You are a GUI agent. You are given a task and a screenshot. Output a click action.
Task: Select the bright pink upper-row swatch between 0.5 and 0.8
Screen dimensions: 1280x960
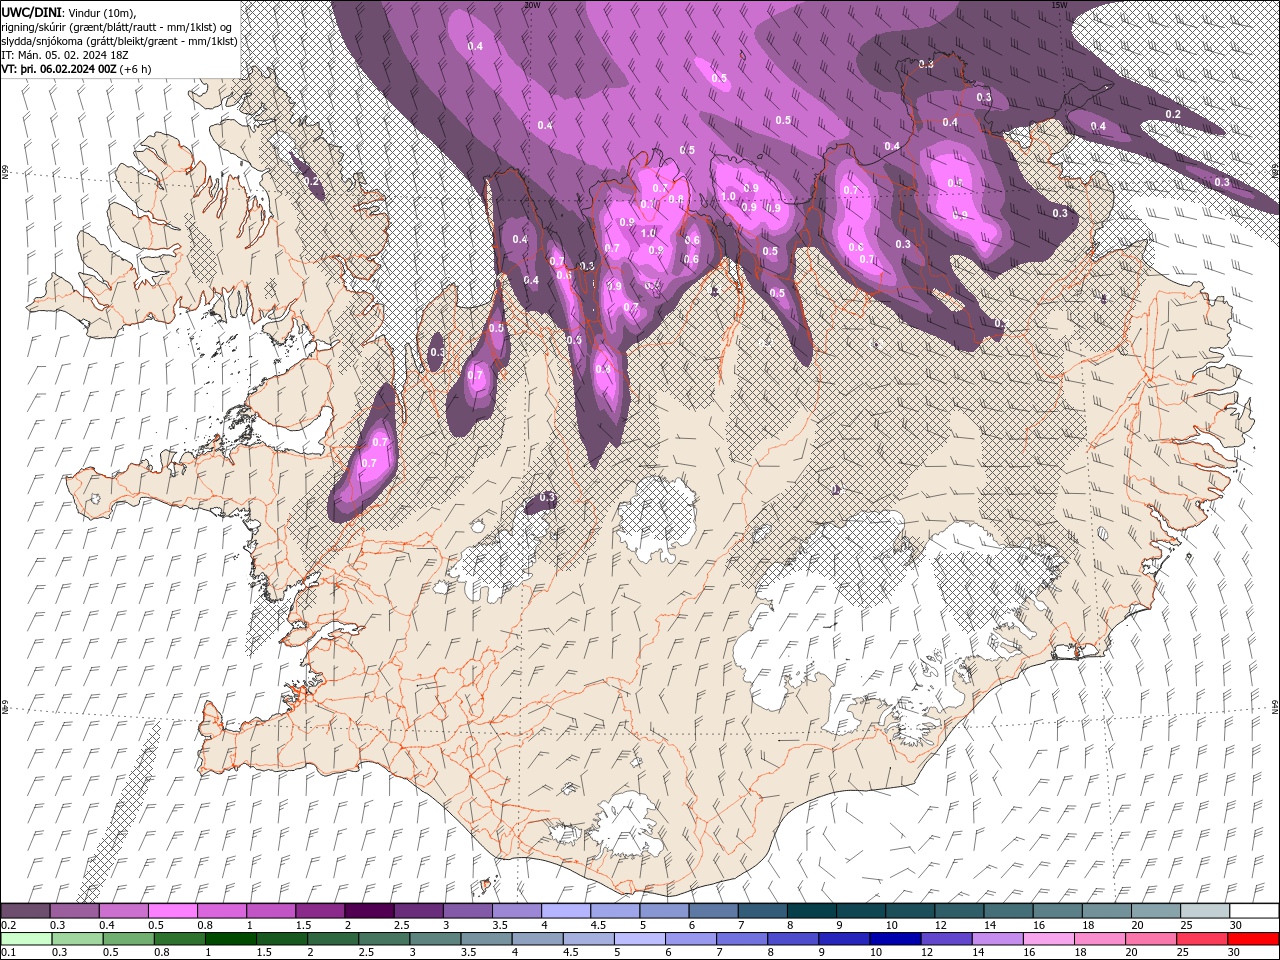[x=173, y=911]
